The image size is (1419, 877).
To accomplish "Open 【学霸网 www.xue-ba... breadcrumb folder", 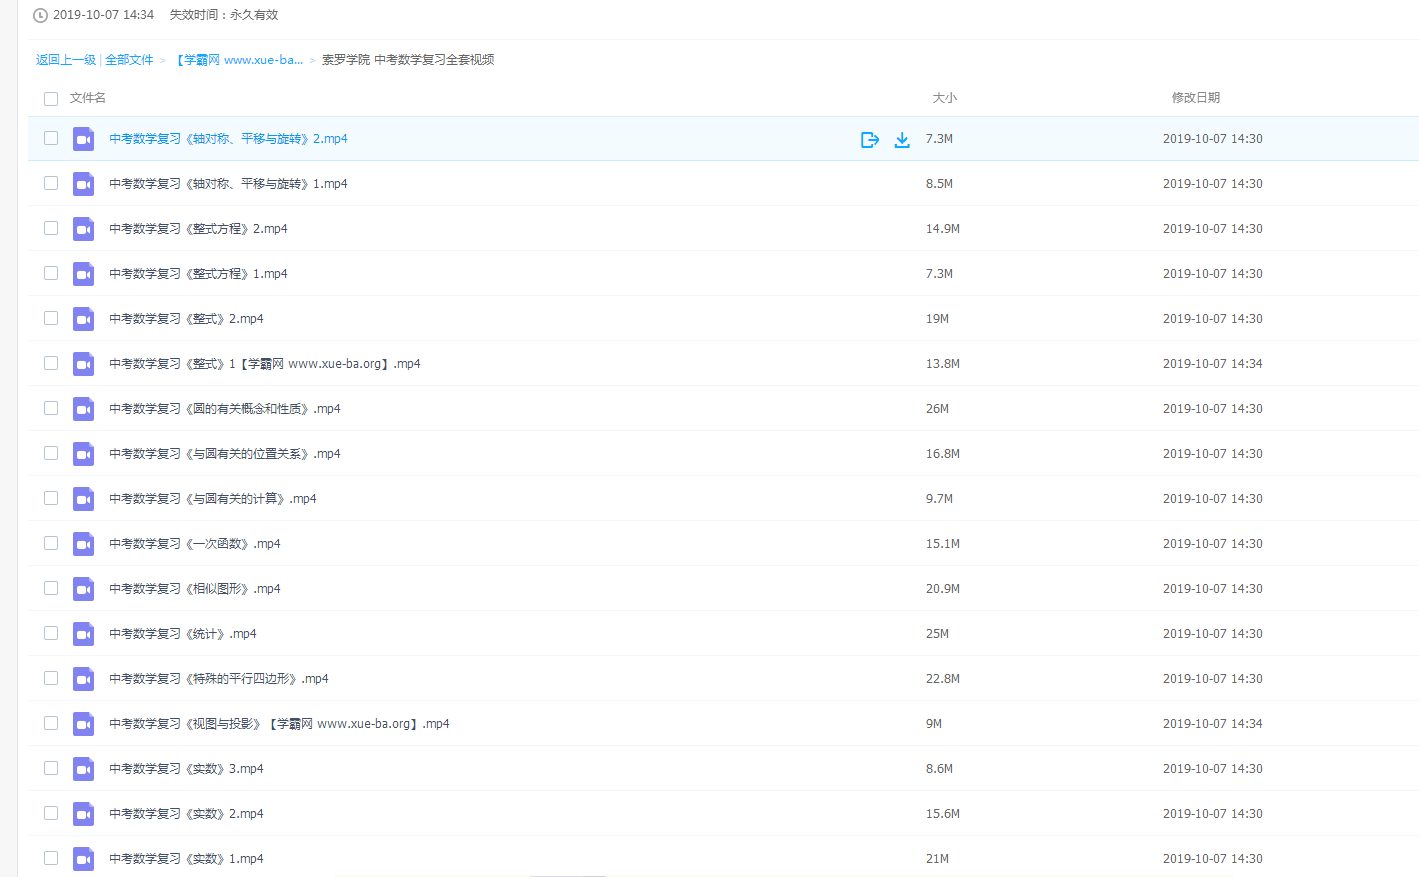I will click(x=238, y=60).
